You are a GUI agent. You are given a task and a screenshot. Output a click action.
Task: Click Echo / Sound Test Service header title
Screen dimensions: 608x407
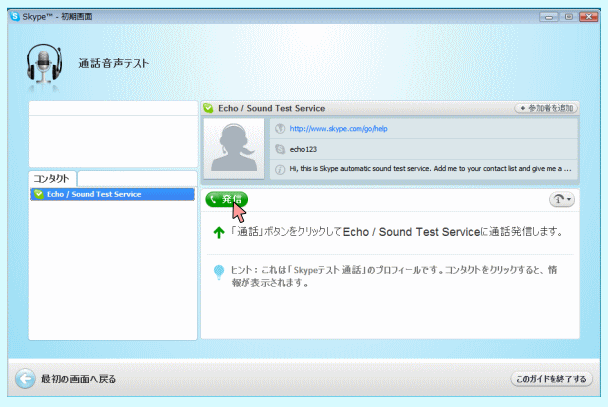pyautogui.click(x=271, y=108)
